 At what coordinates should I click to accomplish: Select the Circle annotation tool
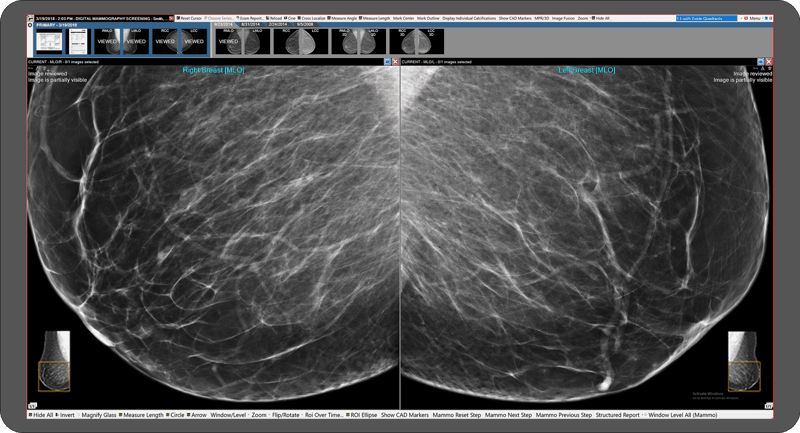[175, 415]
